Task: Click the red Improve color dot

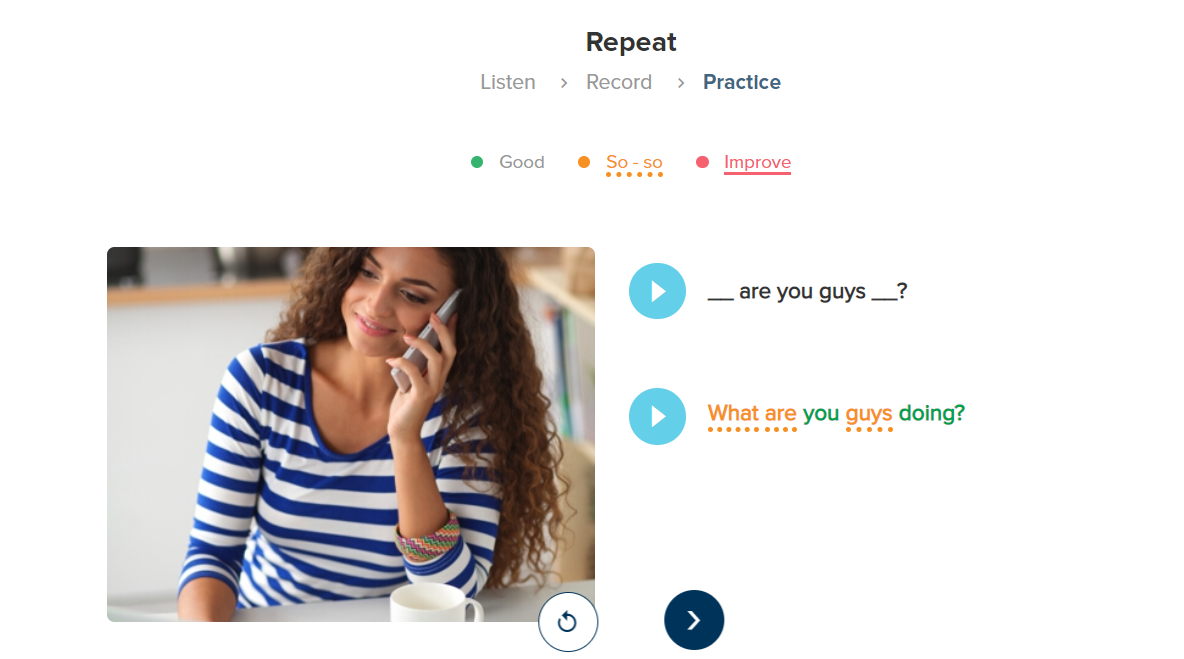Action: click(702, 162)
